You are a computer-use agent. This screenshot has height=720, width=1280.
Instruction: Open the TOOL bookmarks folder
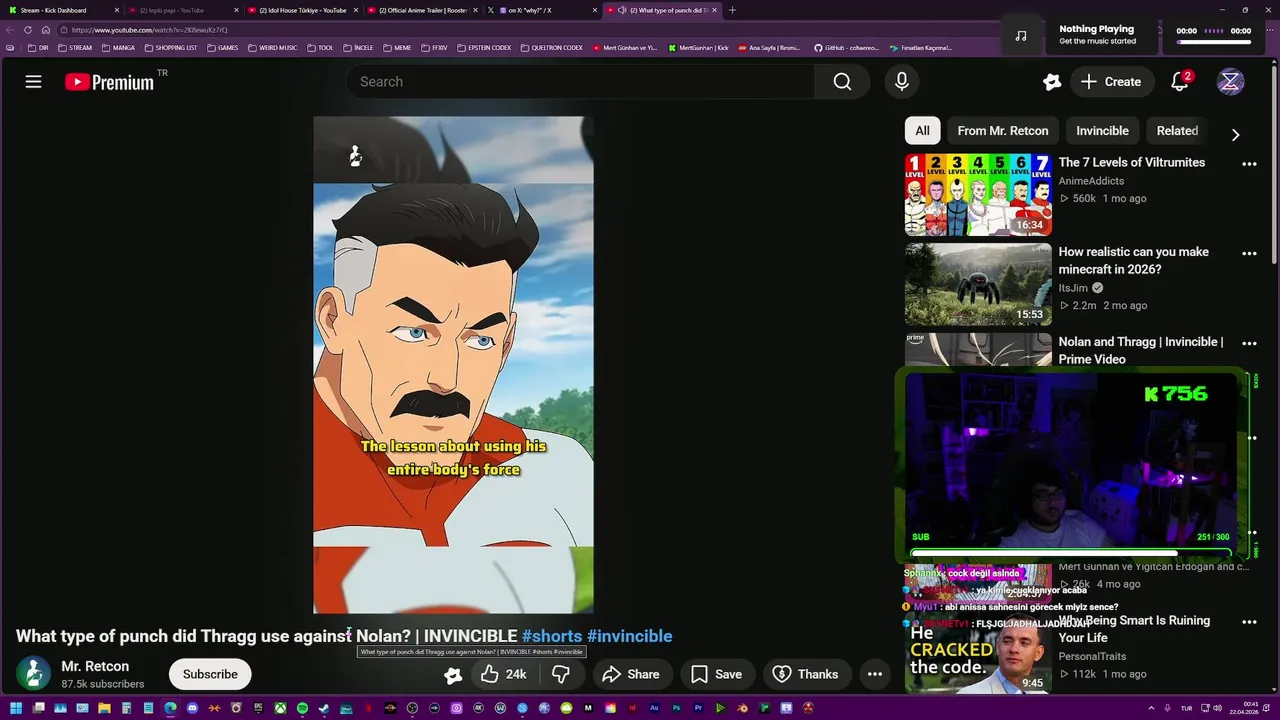320,48
